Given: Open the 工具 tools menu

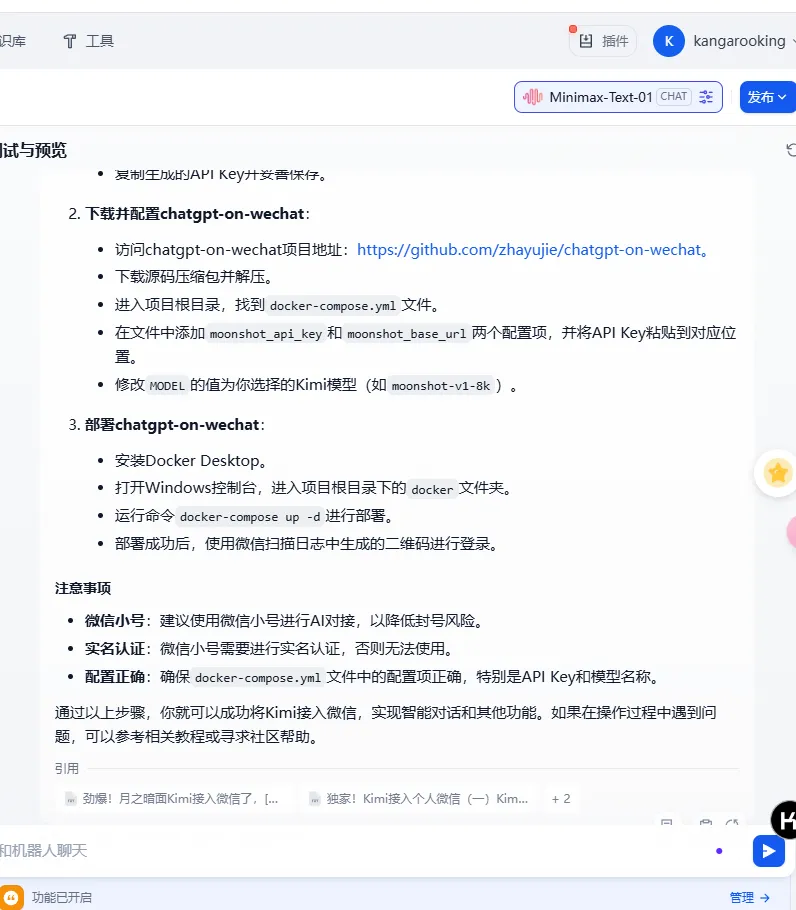Looking at the screenshot, I should click(88, 41).
